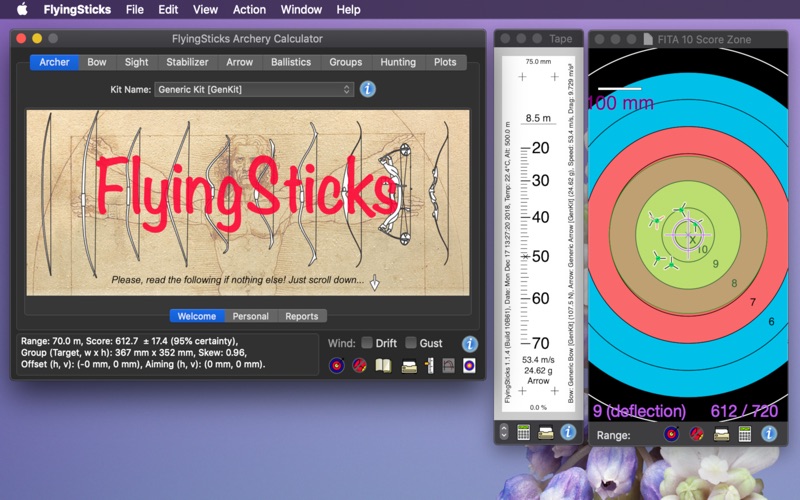Viewport: 800px width, 500px height.
Task: Click the calculator icon in Score Zone window
Action: coord(745,434)
